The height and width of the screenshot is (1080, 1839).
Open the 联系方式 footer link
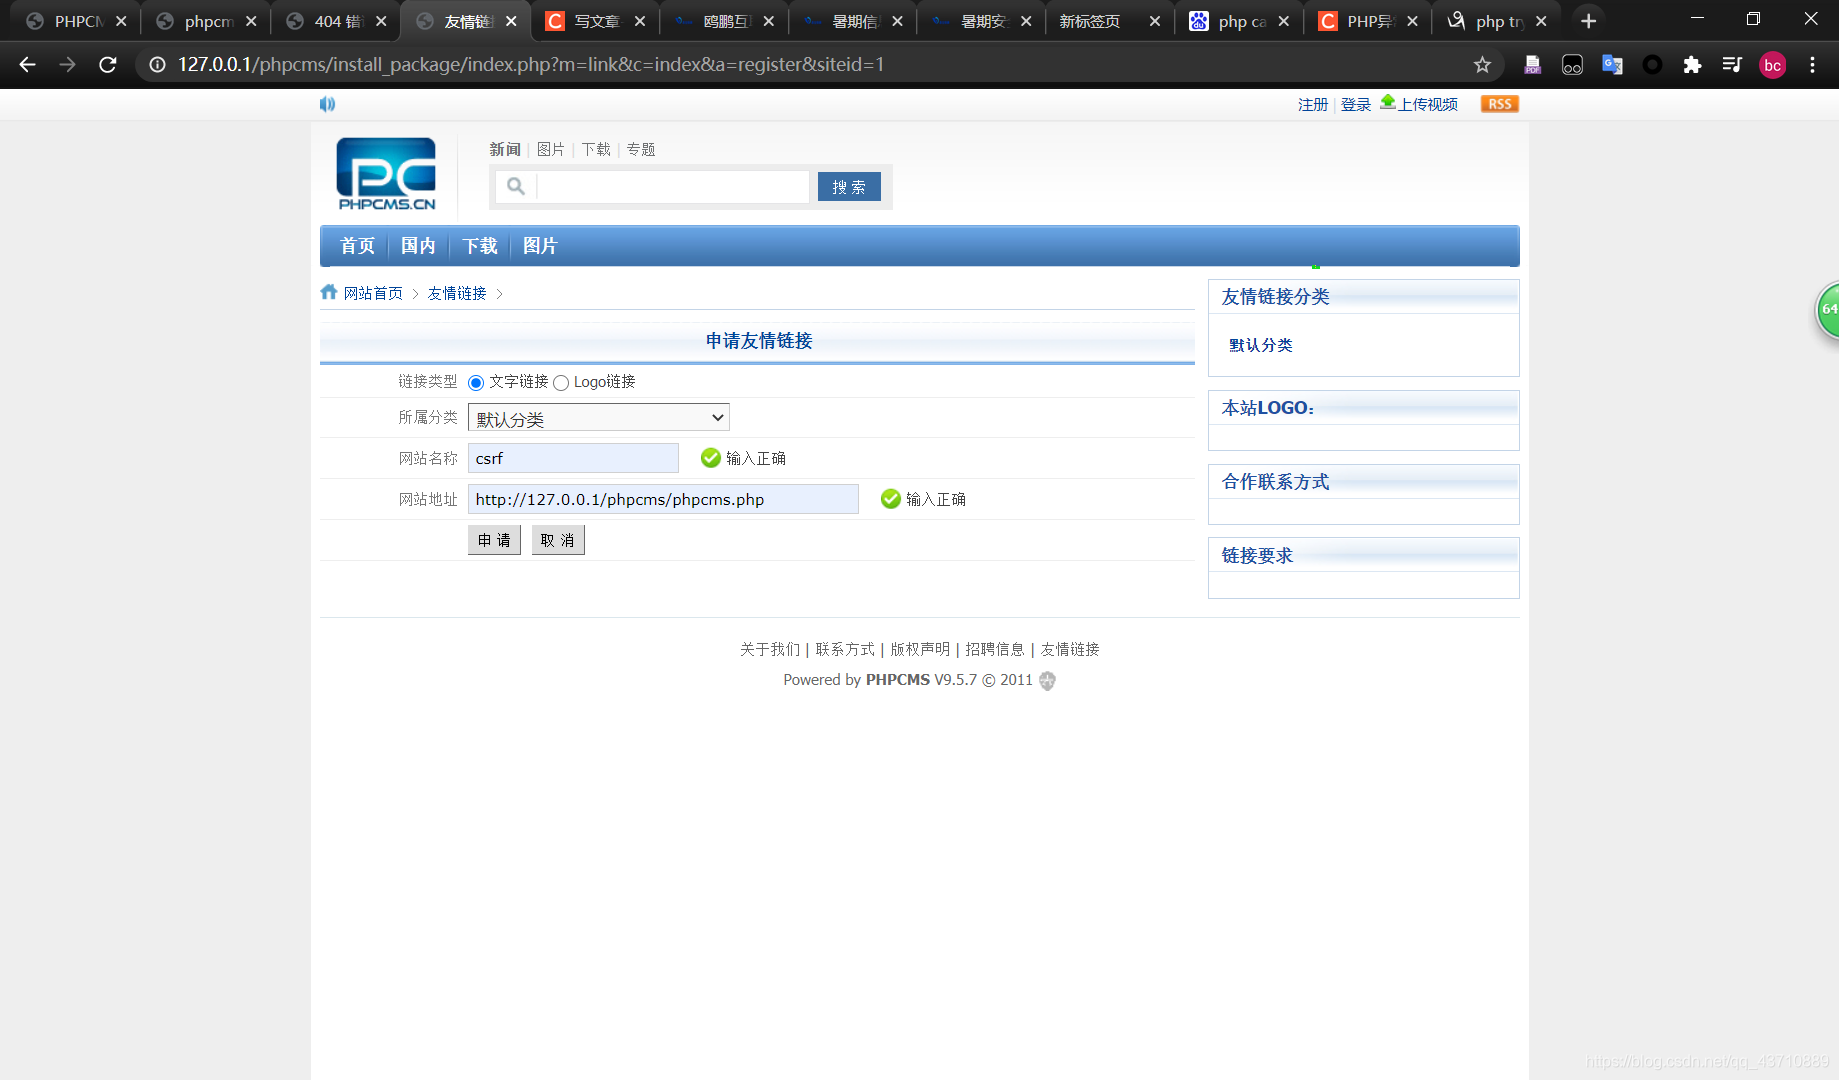coord(845,649)
